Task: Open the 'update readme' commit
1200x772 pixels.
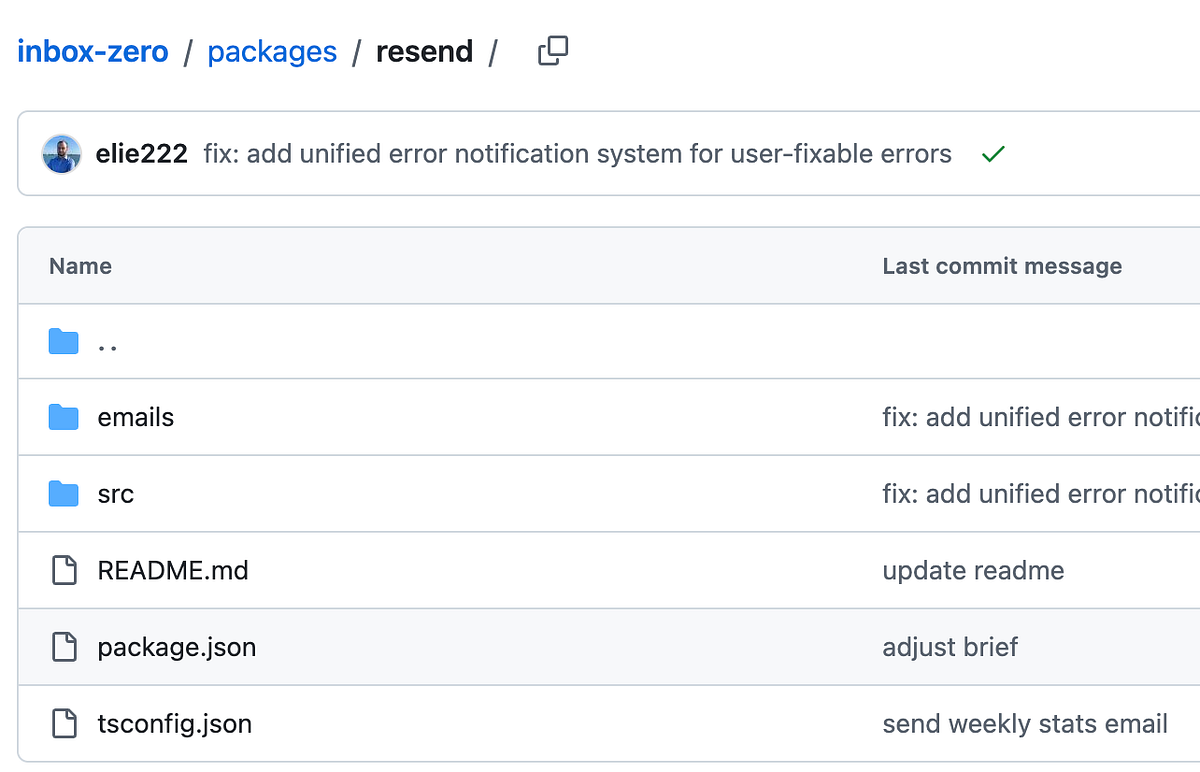Action: [x=973, y=570]
